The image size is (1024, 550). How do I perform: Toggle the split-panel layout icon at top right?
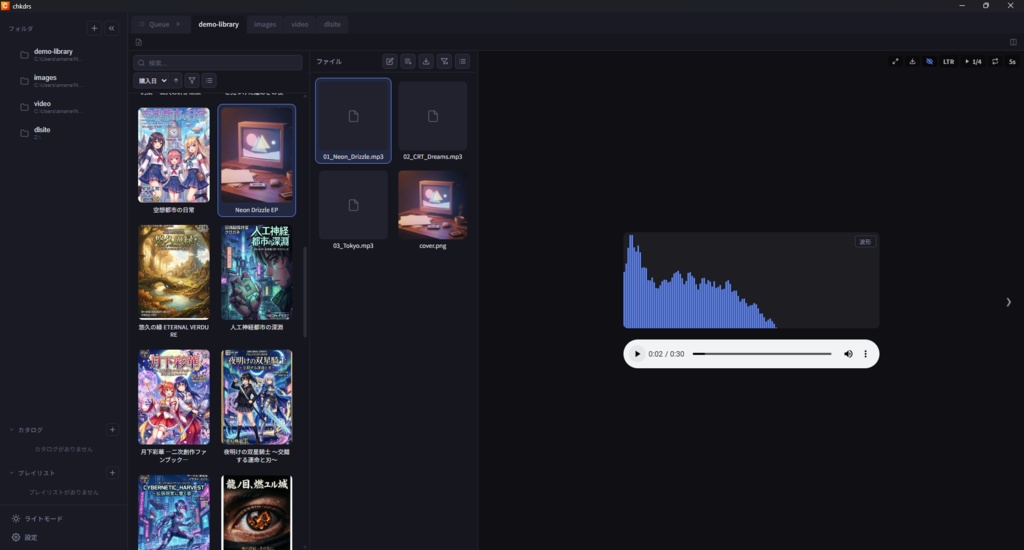(1013, 42)
